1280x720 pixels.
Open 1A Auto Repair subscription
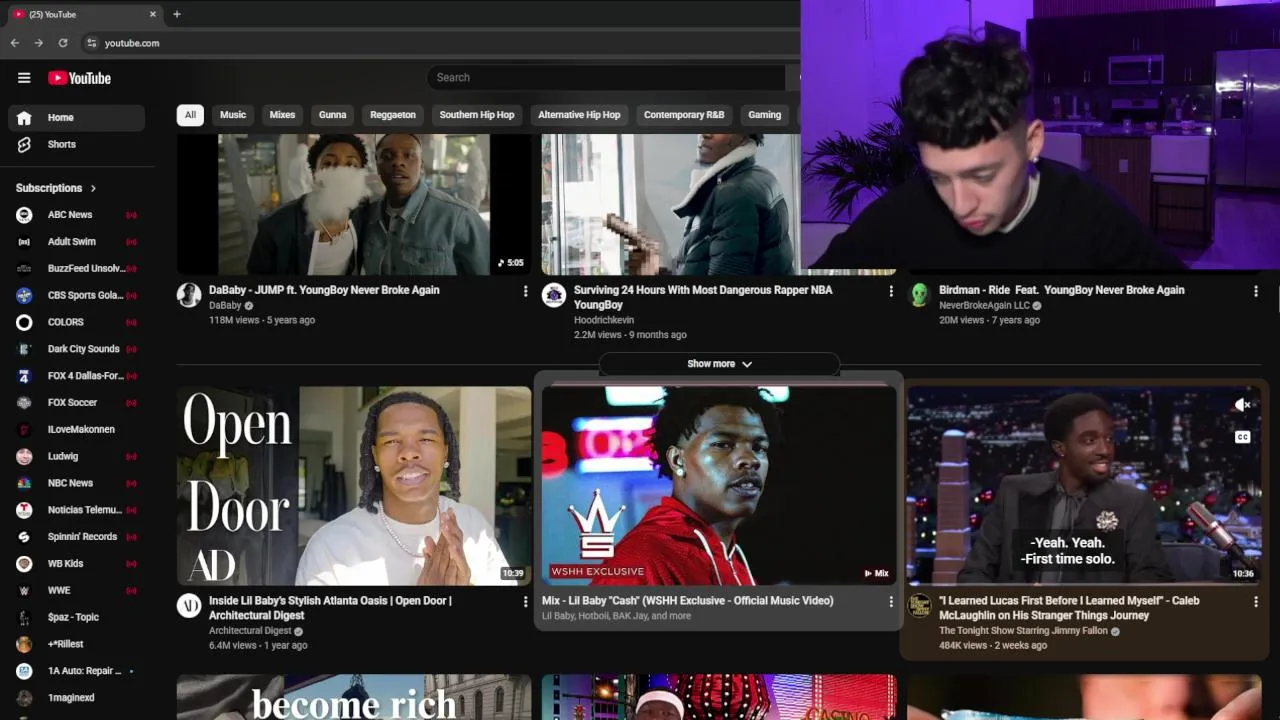pyautogui.click(x=76, y=671)
